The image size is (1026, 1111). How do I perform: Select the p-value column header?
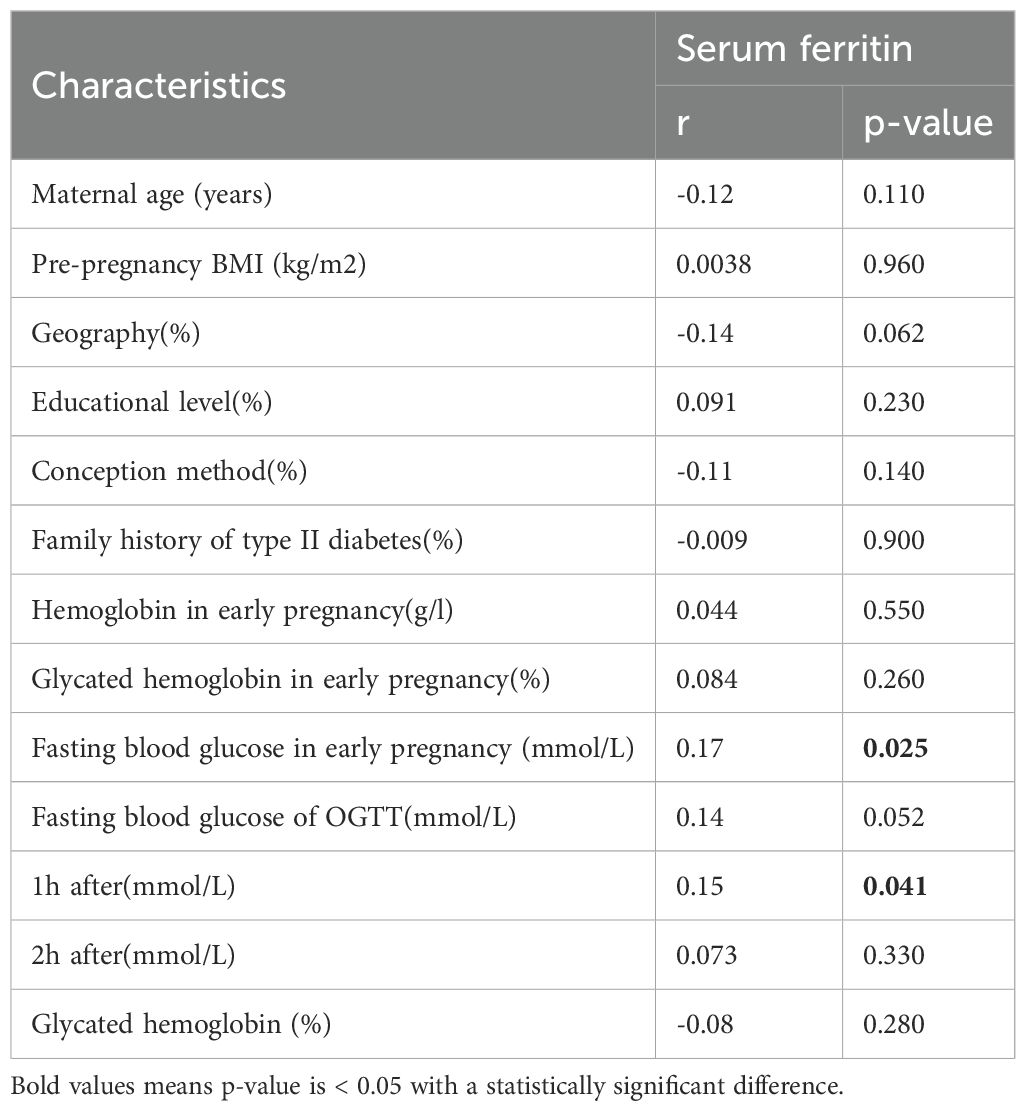click(927, 122)
